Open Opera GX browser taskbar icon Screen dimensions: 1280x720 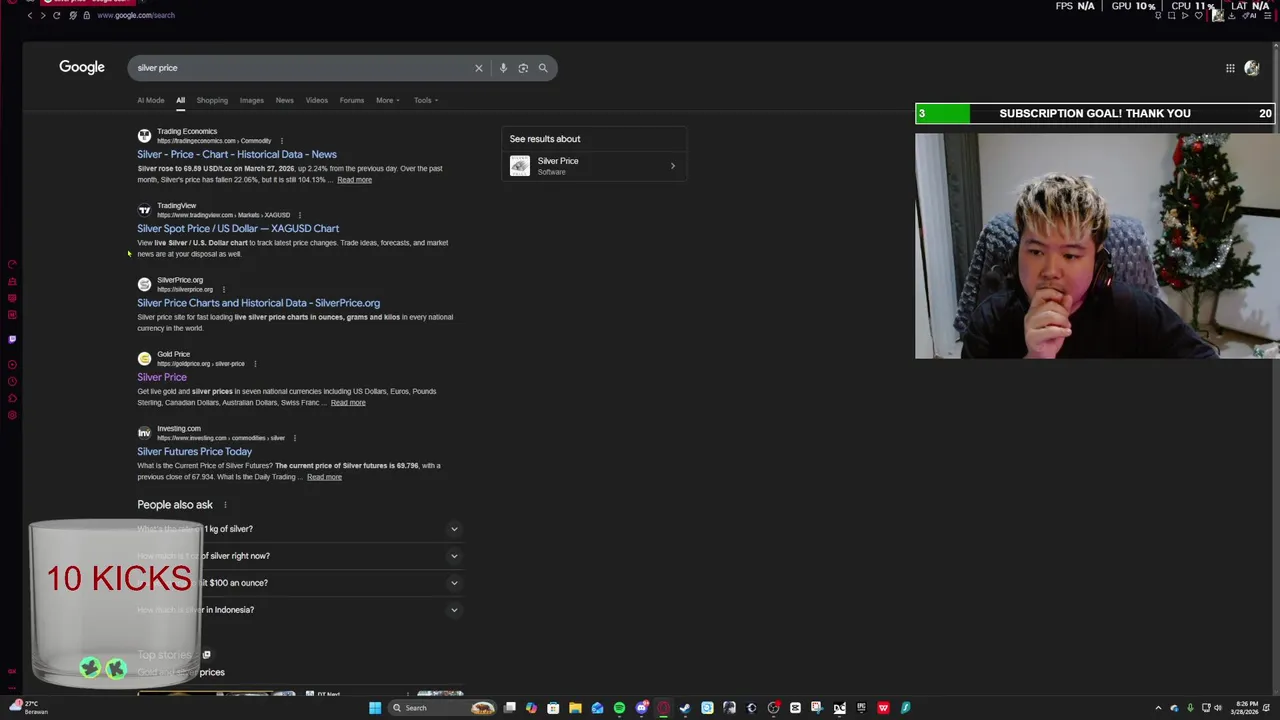coord(663,708)
